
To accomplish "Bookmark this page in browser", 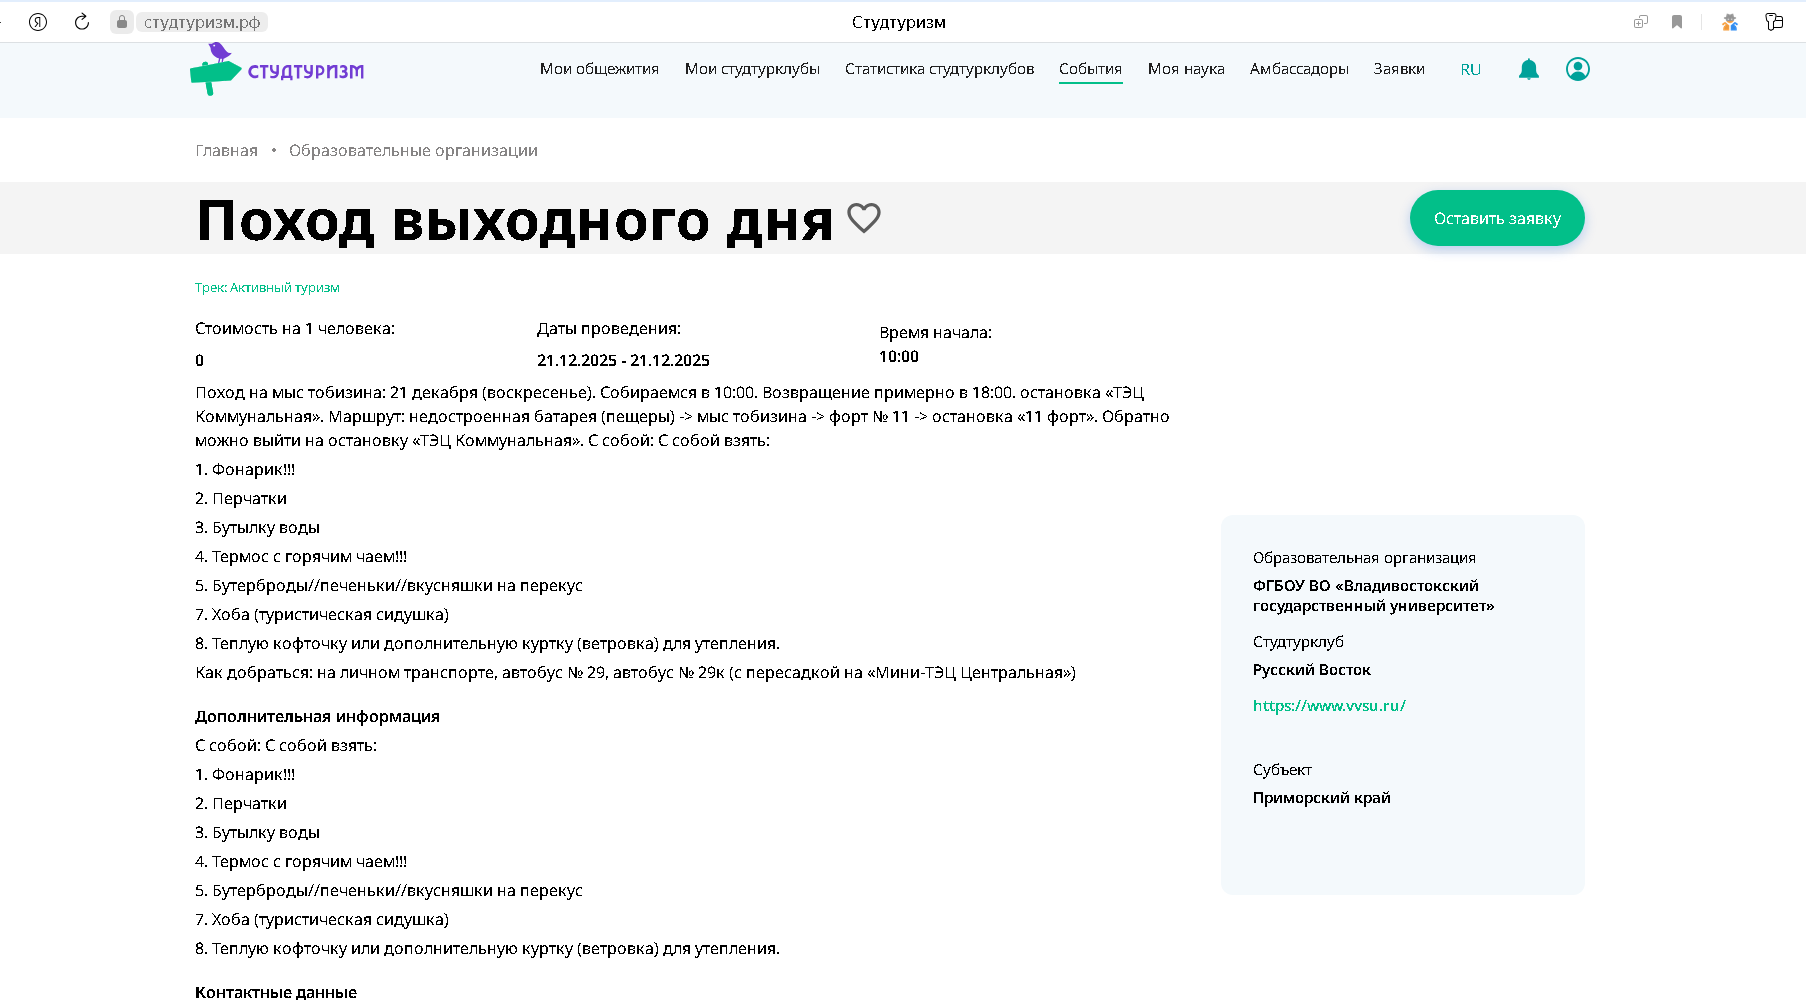I will pos(1677,22).
